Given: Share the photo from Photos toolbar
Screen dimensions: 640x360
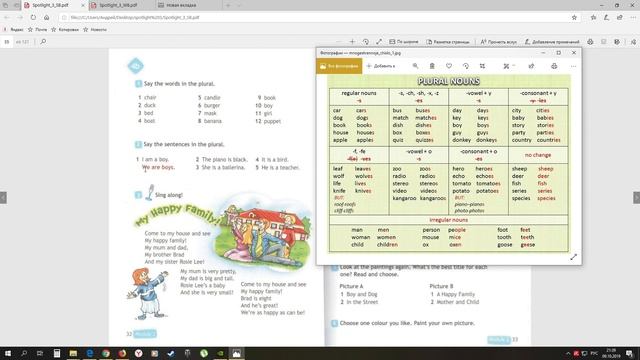Looking at the screenshot, I should [531, 66].
